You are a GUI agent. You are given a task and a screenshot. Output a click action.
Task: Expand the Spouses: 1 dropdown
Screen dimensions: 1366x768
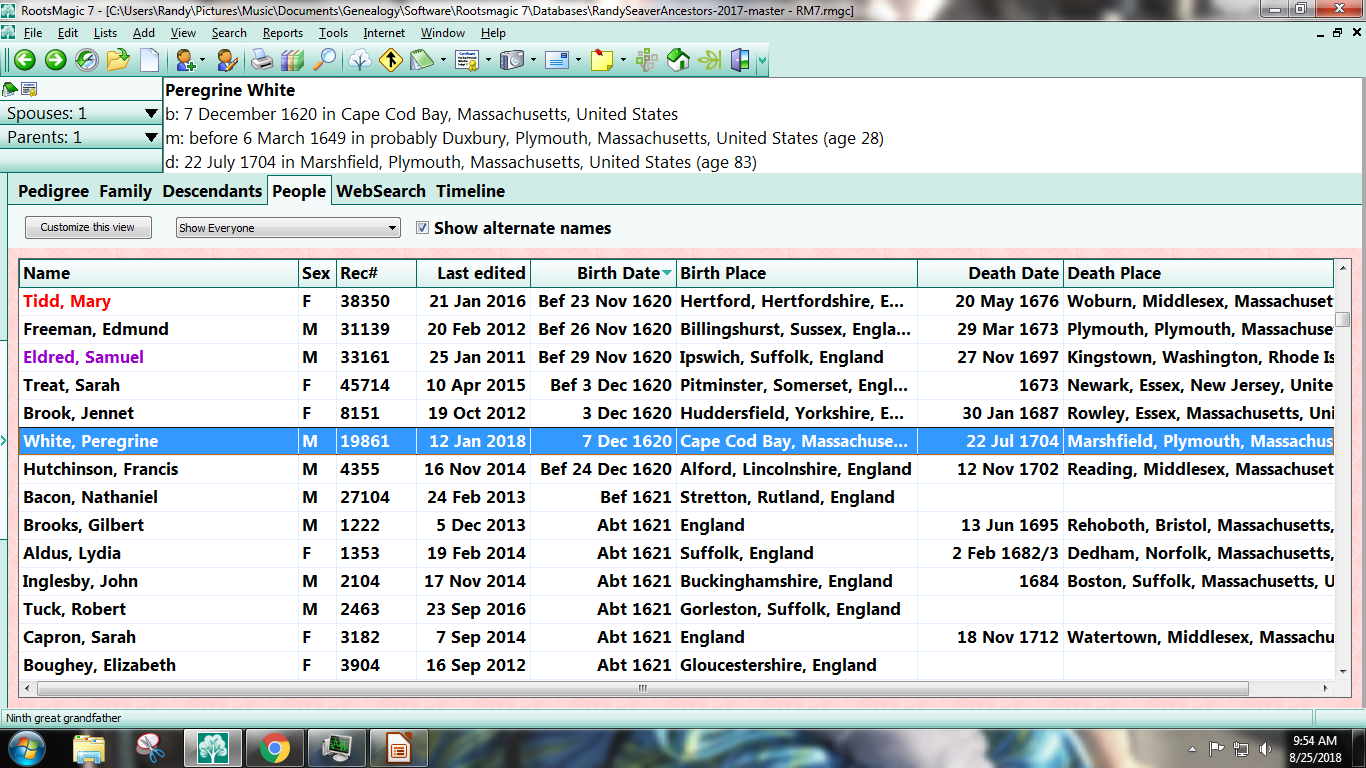[x=151, y=114]
